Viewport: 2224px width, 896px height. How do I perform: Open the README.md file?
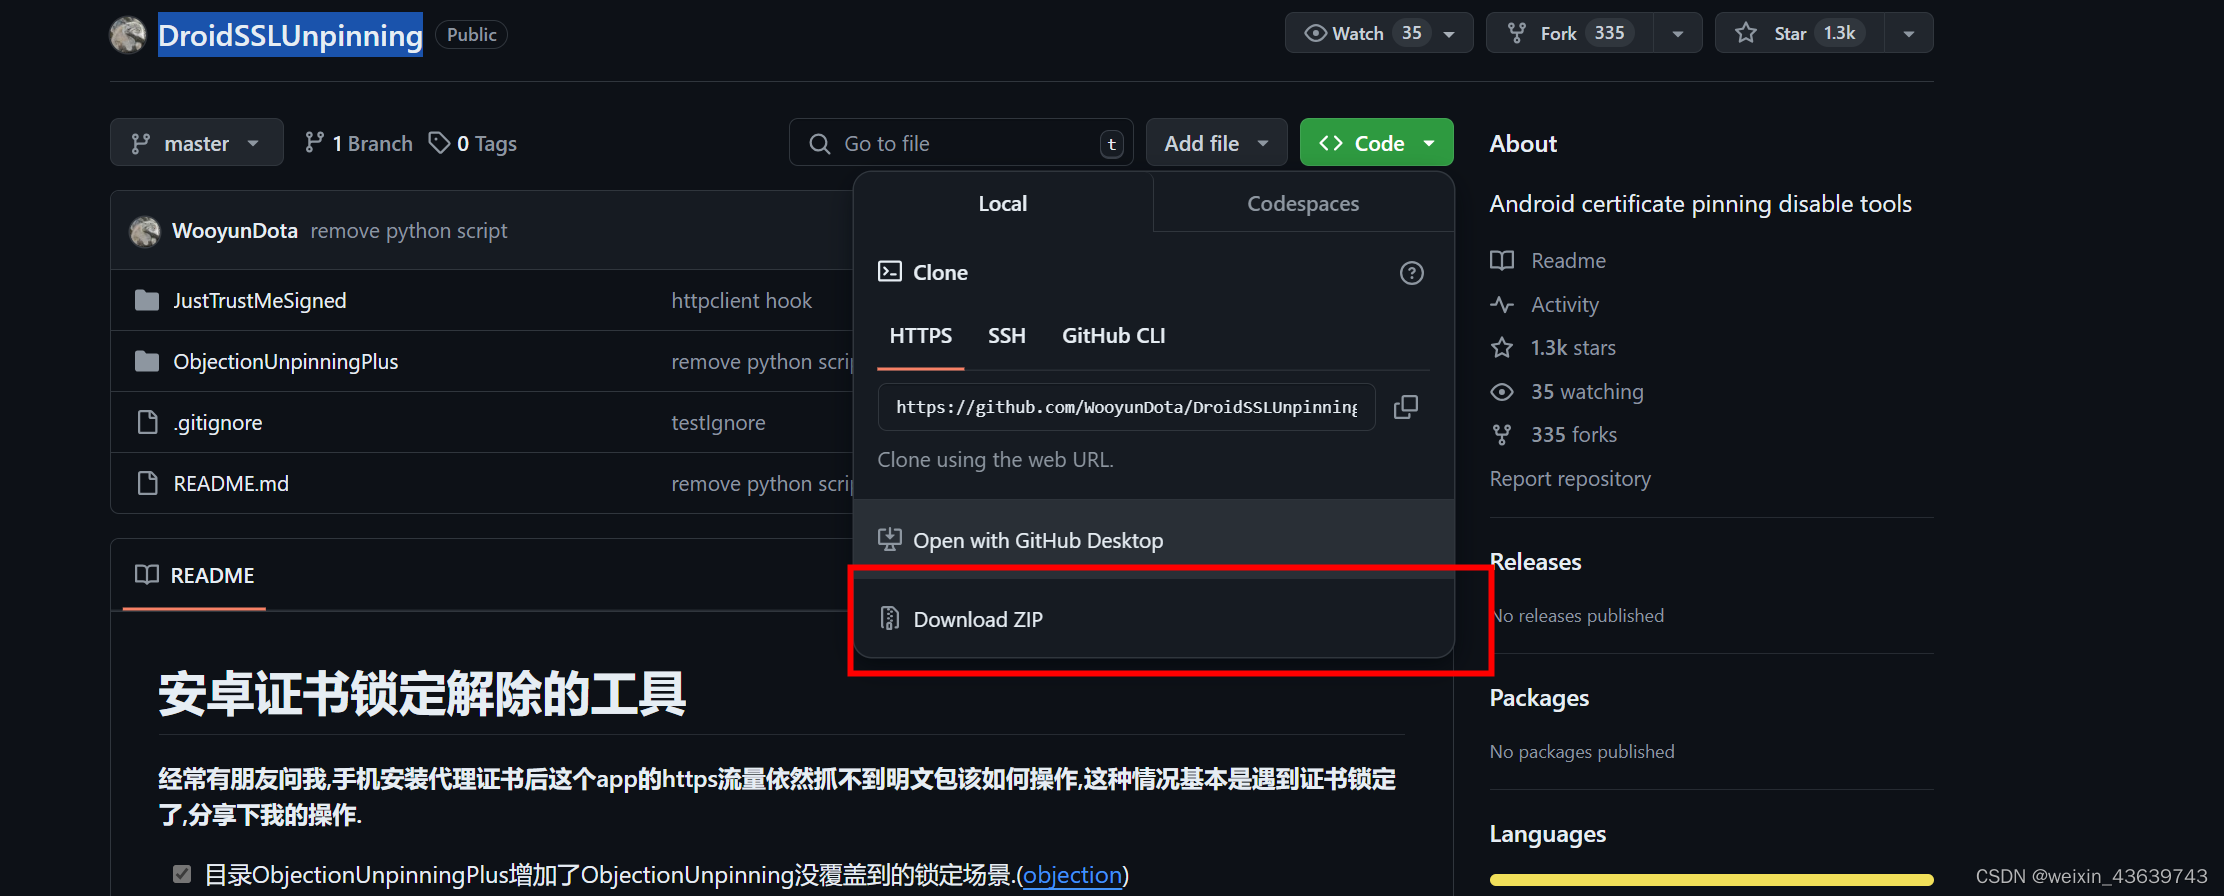tap(231, 483)
